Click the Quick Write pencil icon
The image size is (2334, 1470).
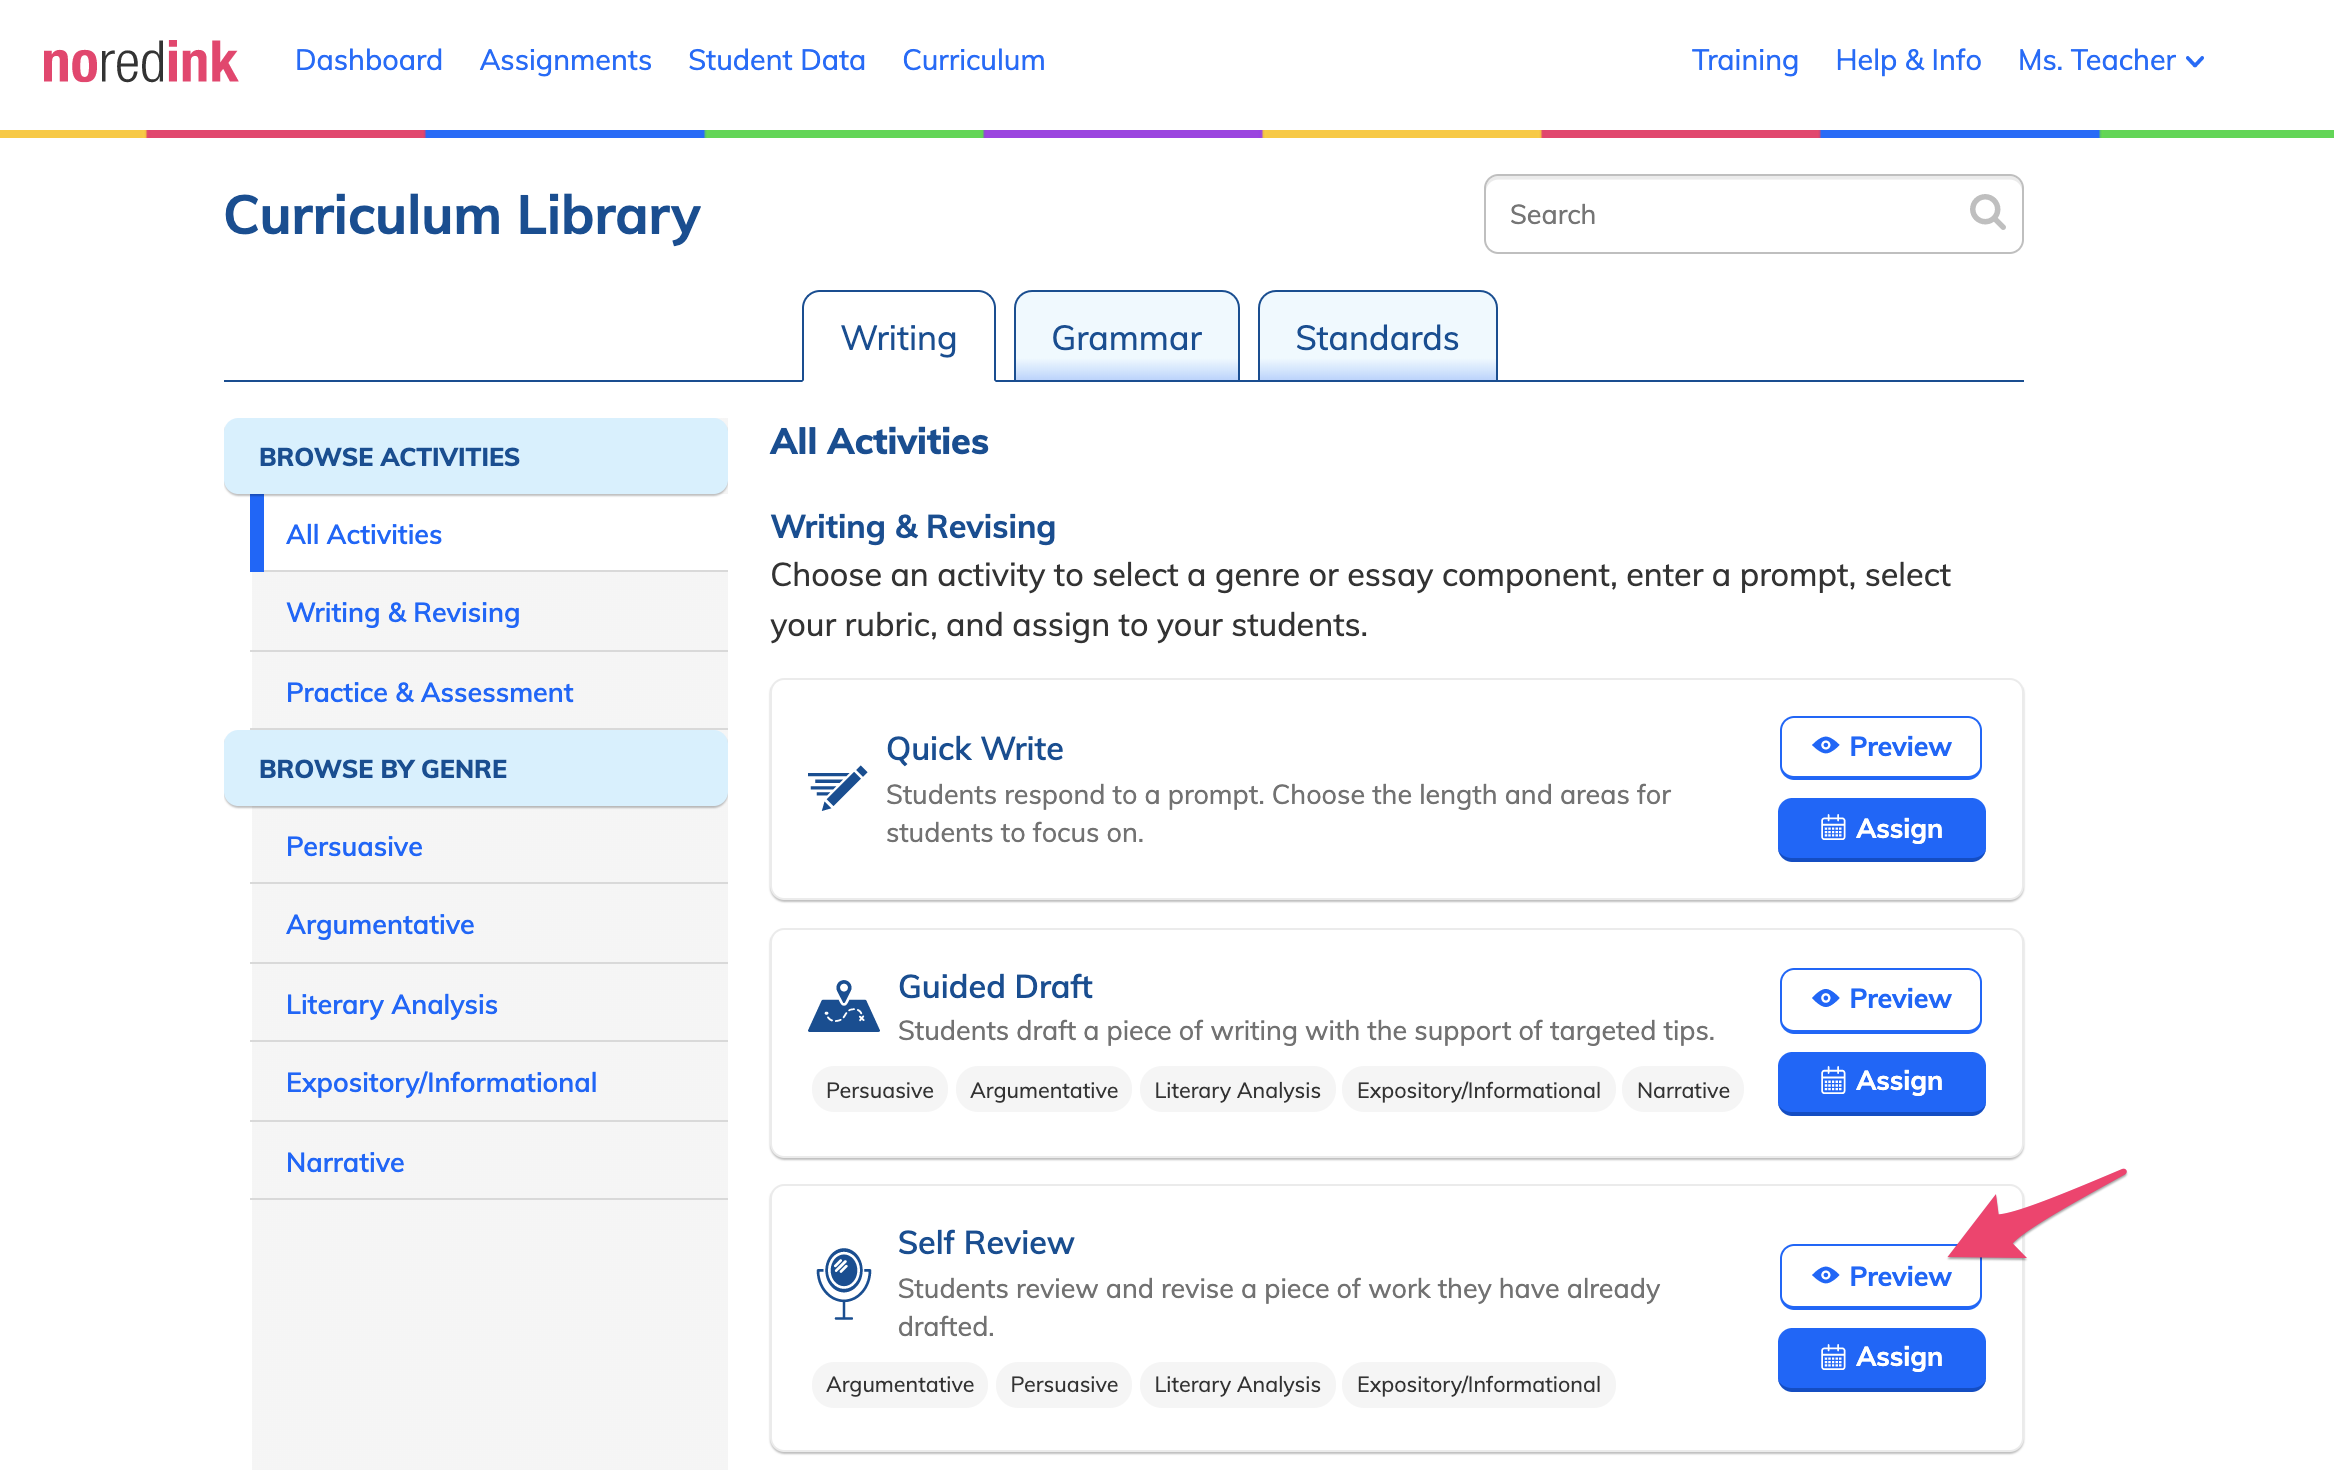point(837,789)
